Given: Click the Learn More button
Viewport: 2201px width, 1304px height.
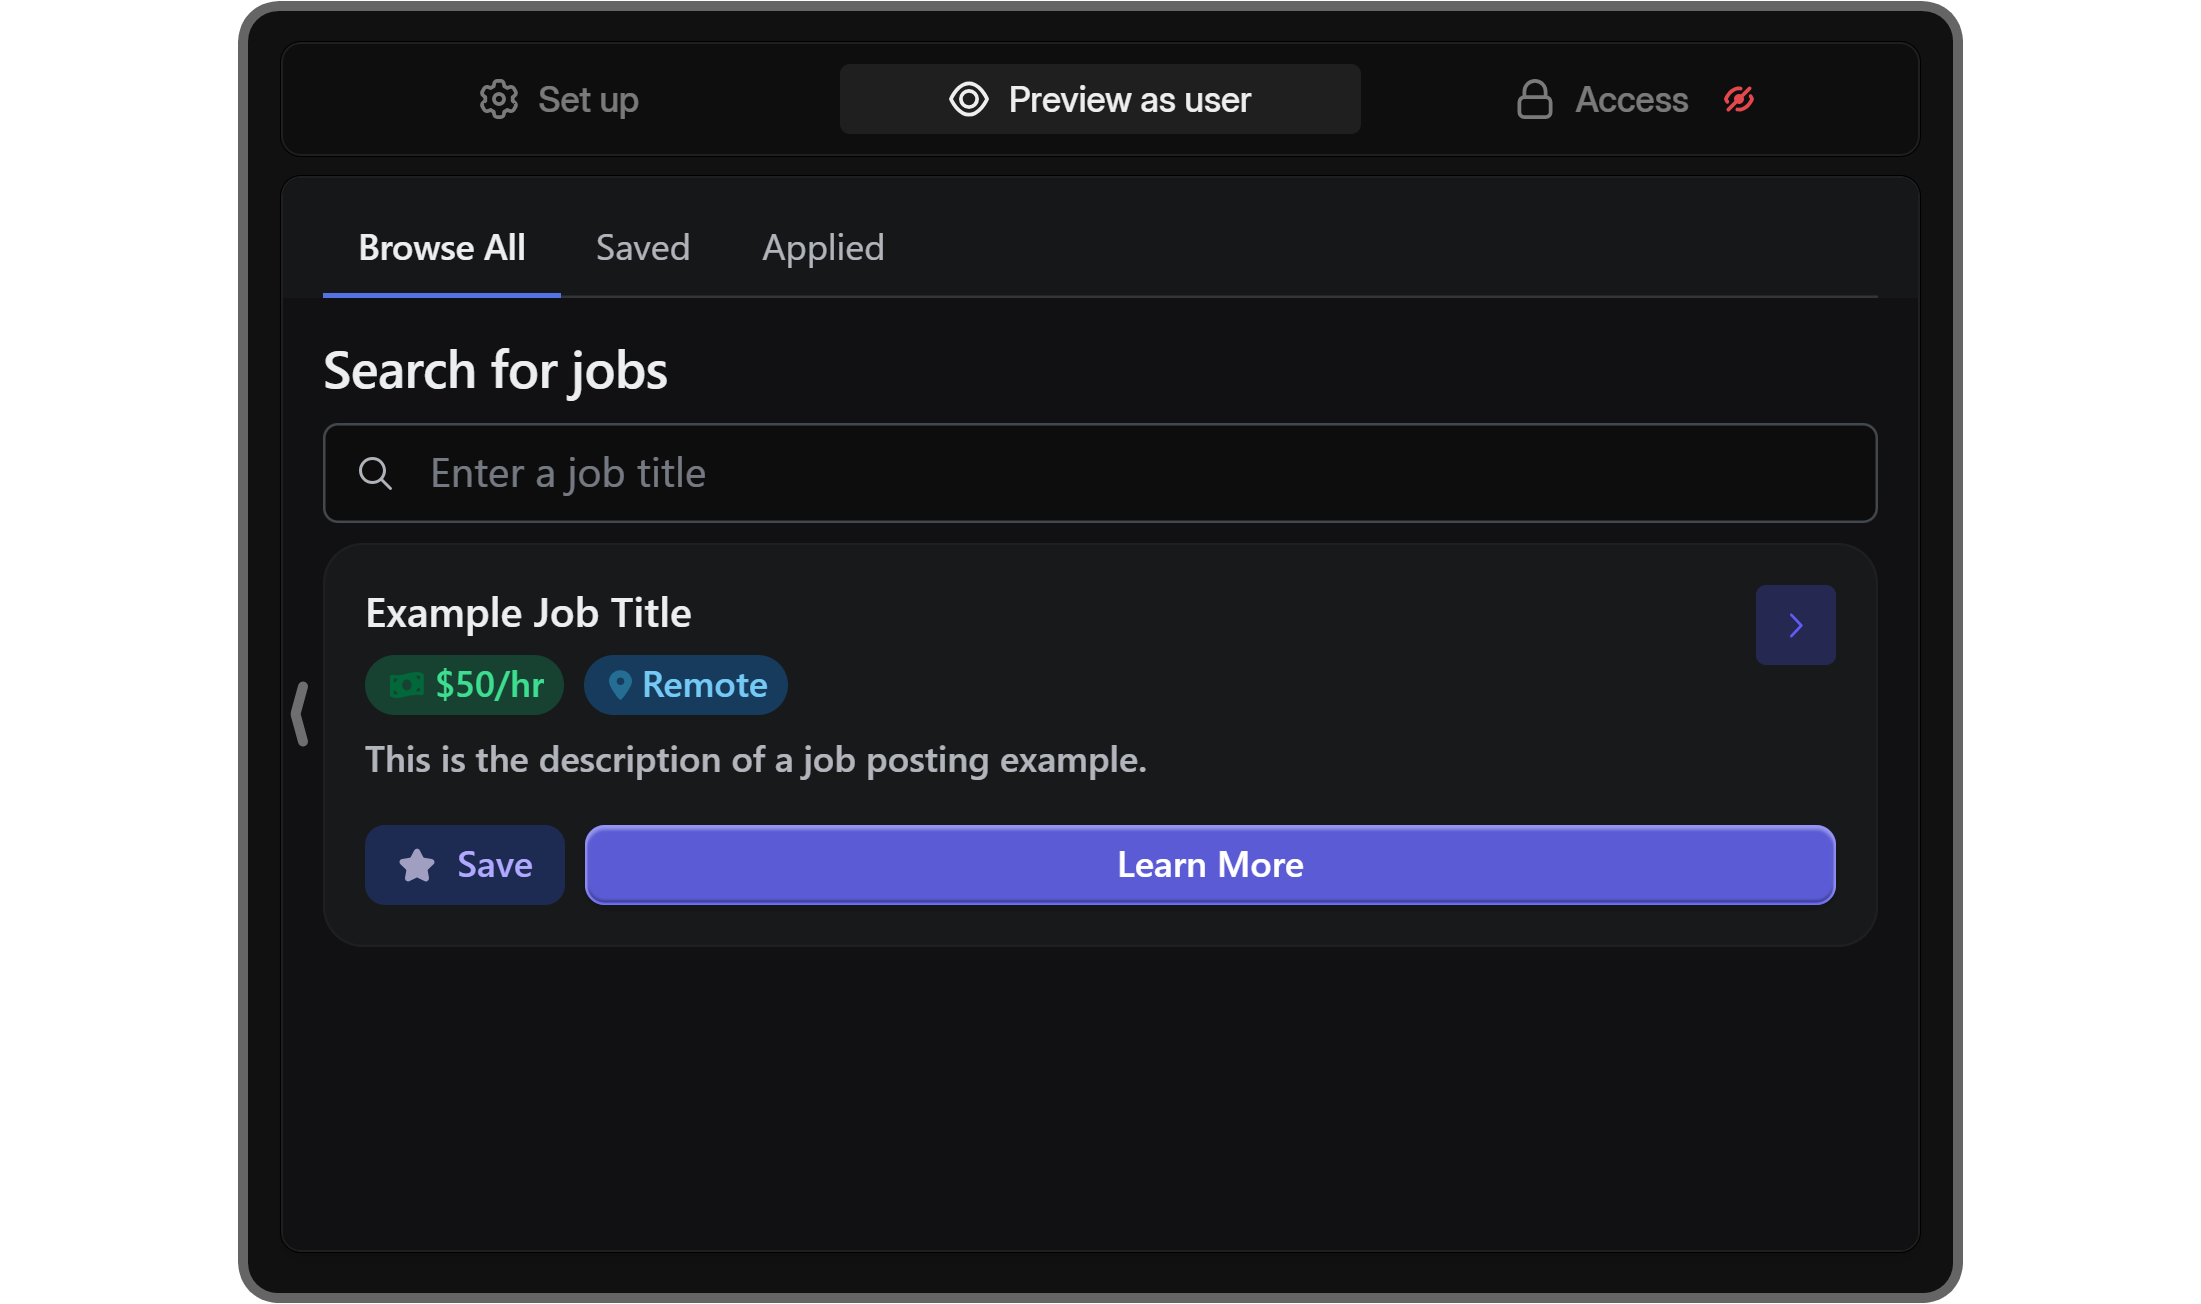Looking at the screenshot, I should point(1211,863).
